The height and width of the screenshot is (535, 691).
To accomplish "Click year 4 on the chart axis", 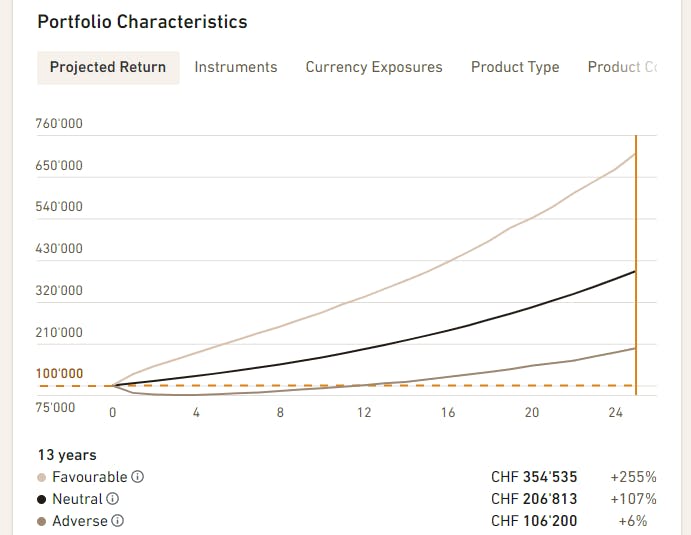I will tap(196, 412).
